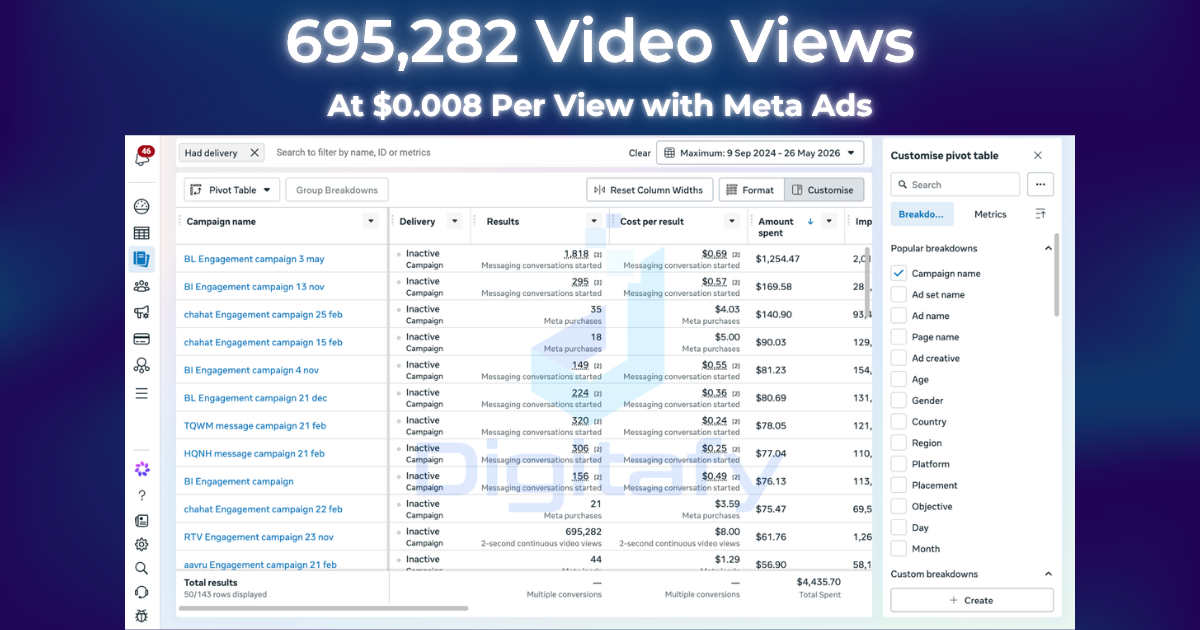Screen dimensions: 1200x630
Task: Open the Pivot Table view dropdown
Action: [x=231, y=190]
